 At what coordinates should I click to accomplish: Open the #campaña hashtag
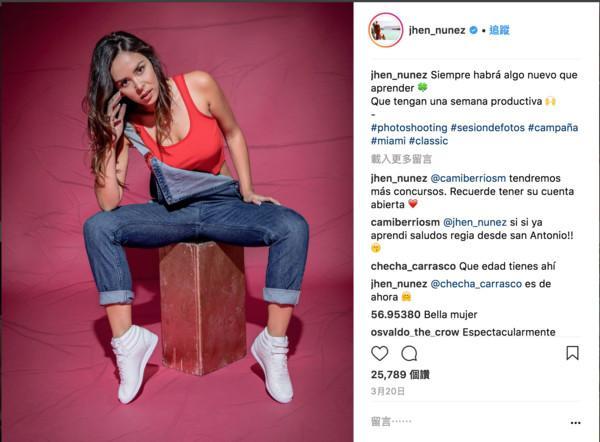click(553, 127)
